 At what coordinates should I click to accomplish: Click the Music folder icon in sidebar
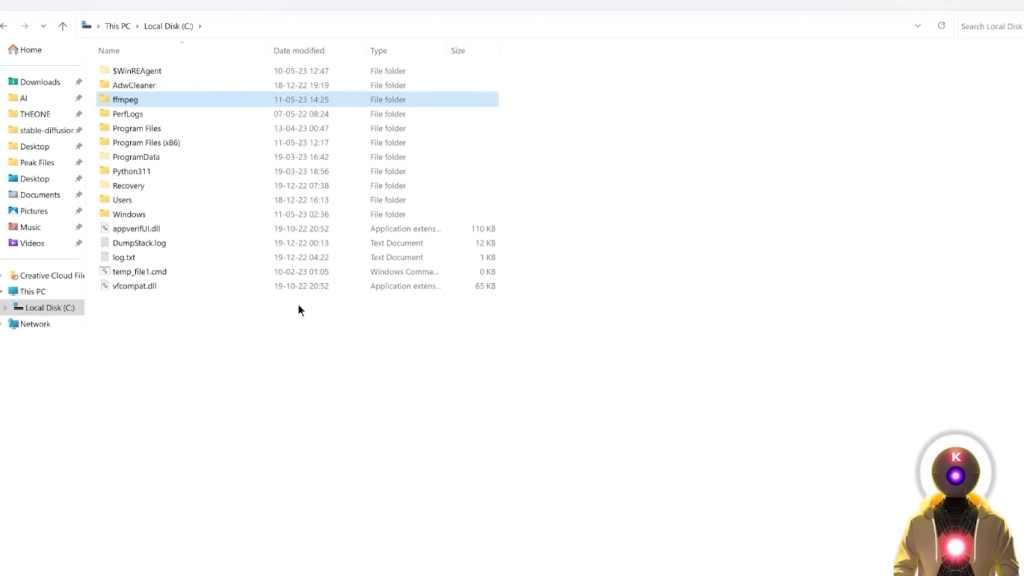click(x=13, y=227)
